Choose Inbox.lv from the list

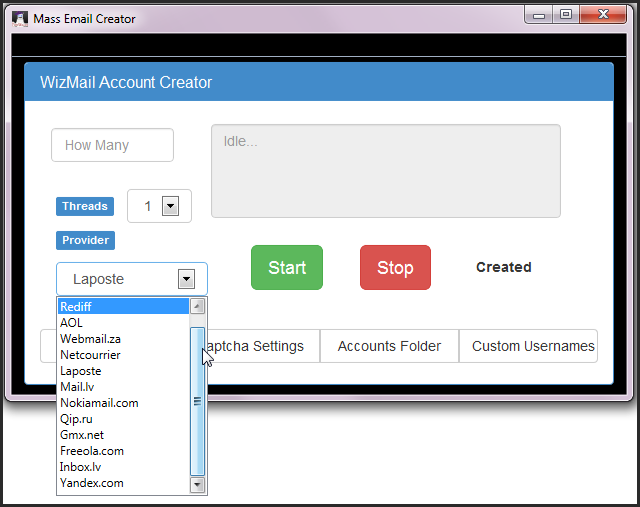coord(124,467)
